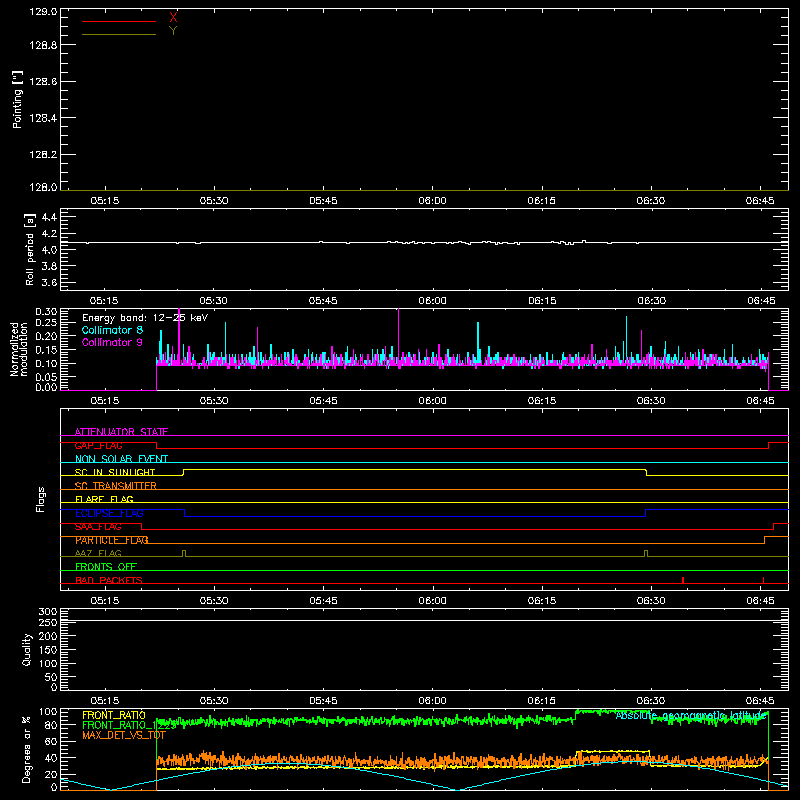Screen dimensions: 800x800
Task: Click the SC_IN_SUNLIGHT flag label
Action: 115,472
